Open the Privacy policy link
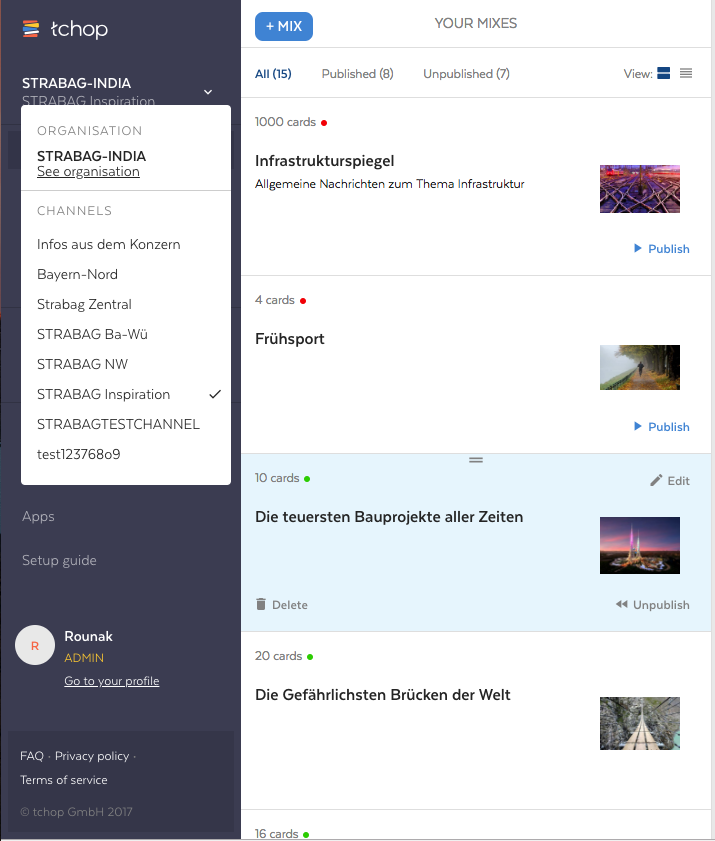Image resolution: width=715 pixels, height=841 pixels. point(92,756)
